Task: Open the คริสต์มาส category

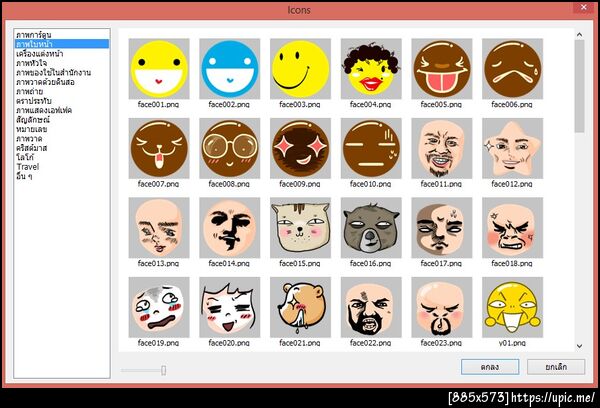Action: pyautogui.click(x=31, y=148)
